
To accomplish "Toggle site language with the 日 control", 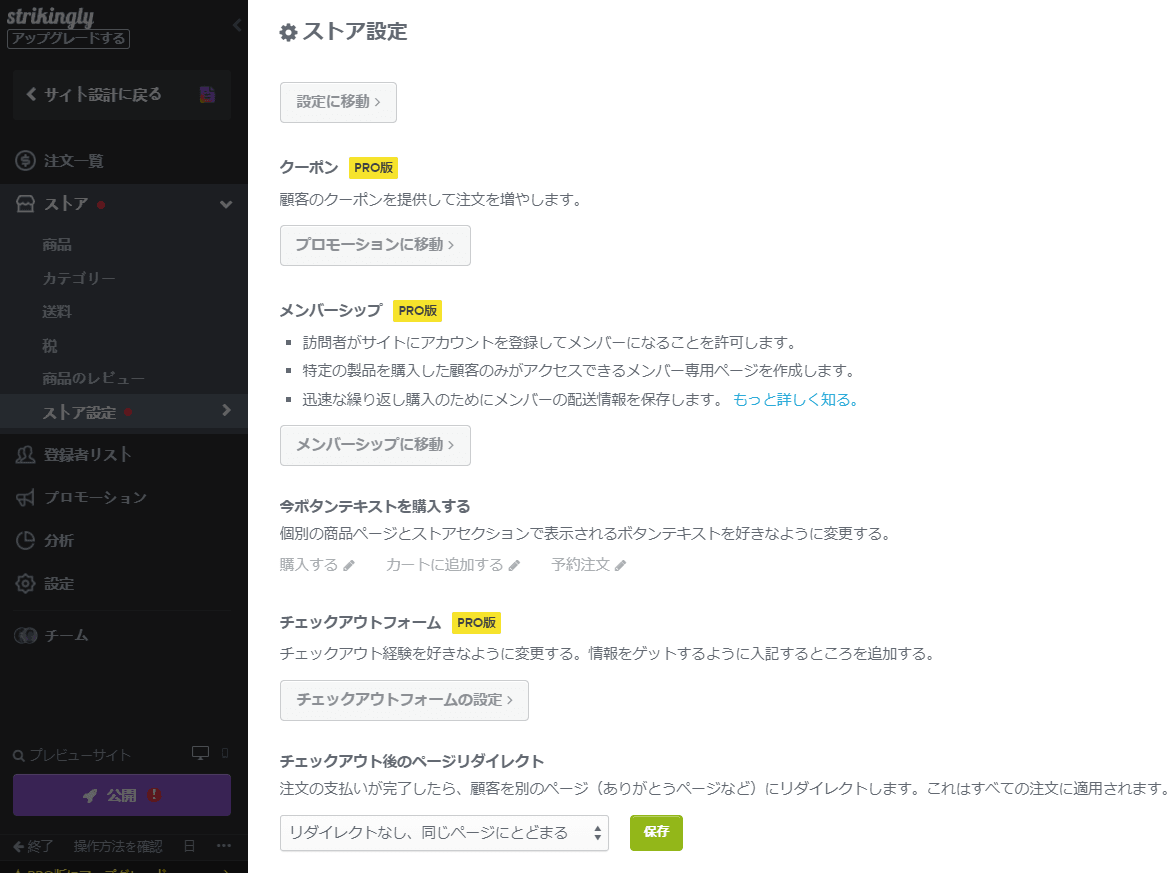I will [188, 846].
